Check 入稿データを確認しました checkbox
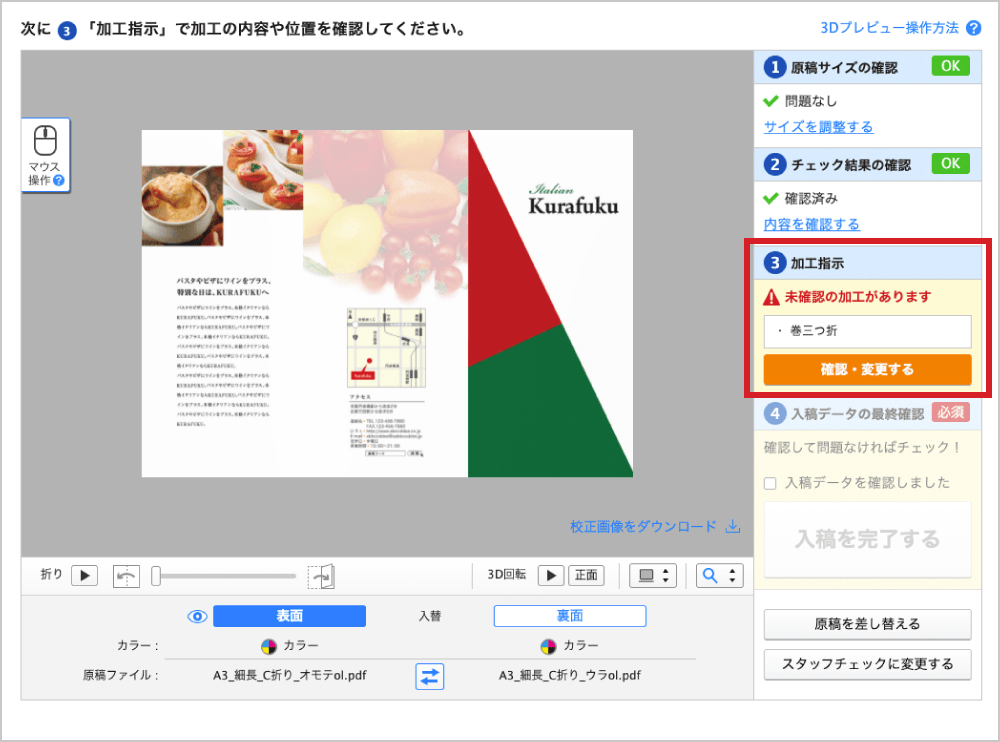 tap(770, 483)
